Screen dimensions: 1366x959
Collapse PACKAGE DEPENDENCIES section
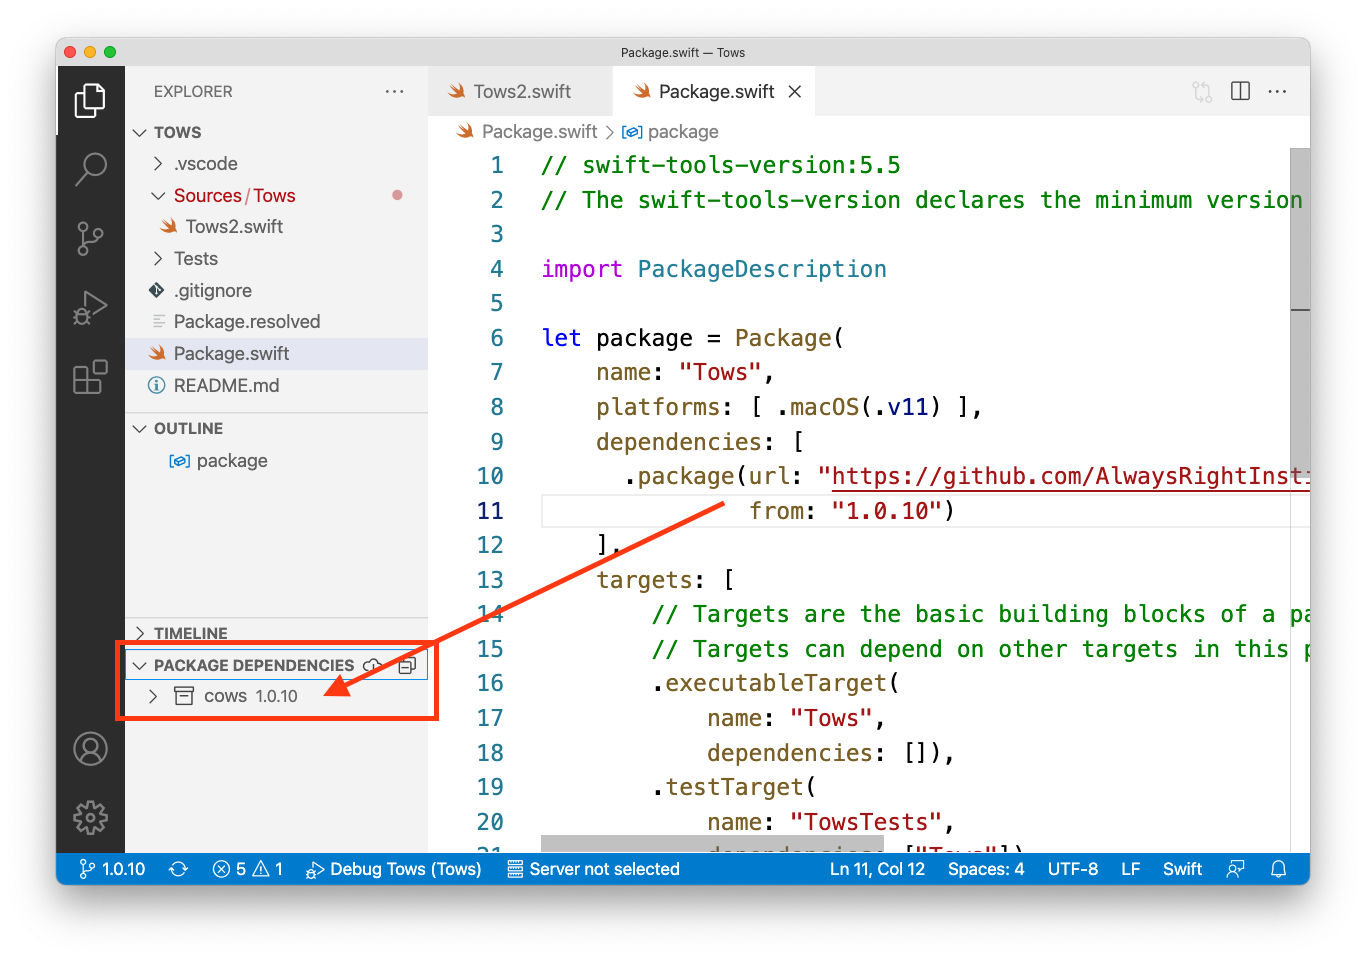tap(140, 665)
